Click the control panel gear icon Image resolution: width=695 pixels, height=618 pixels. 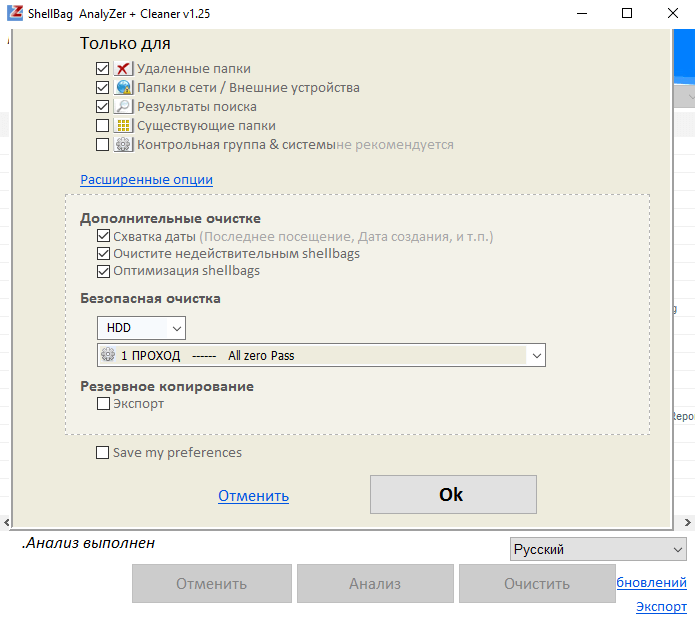[123, 145]
